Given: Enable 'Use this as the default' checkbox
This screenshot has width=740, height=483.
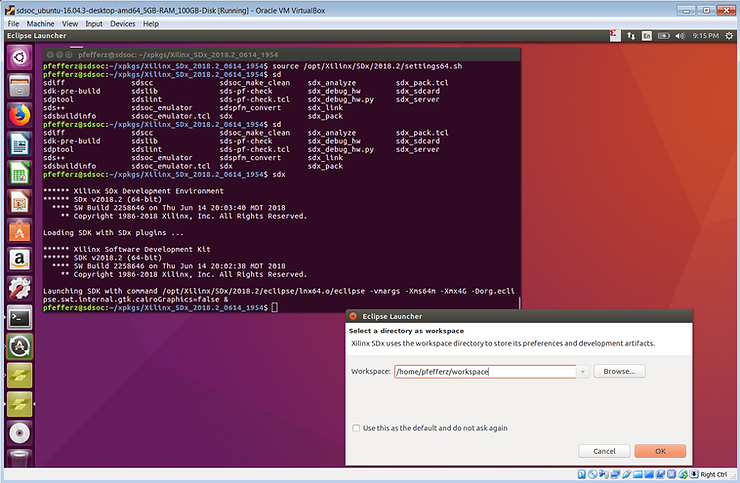Looking at the screenshot, I should click(x=356, y=428).
